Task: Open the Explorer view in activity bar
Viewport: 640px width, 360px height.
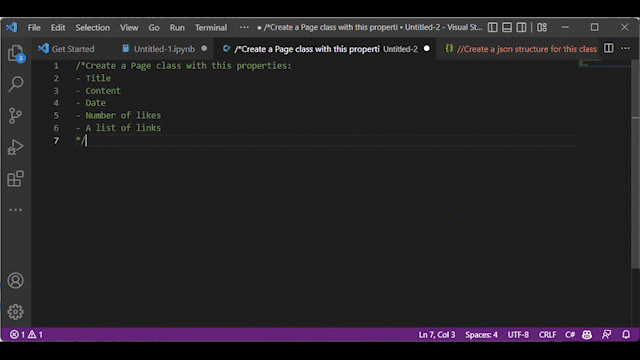Action: pos(16,53)
